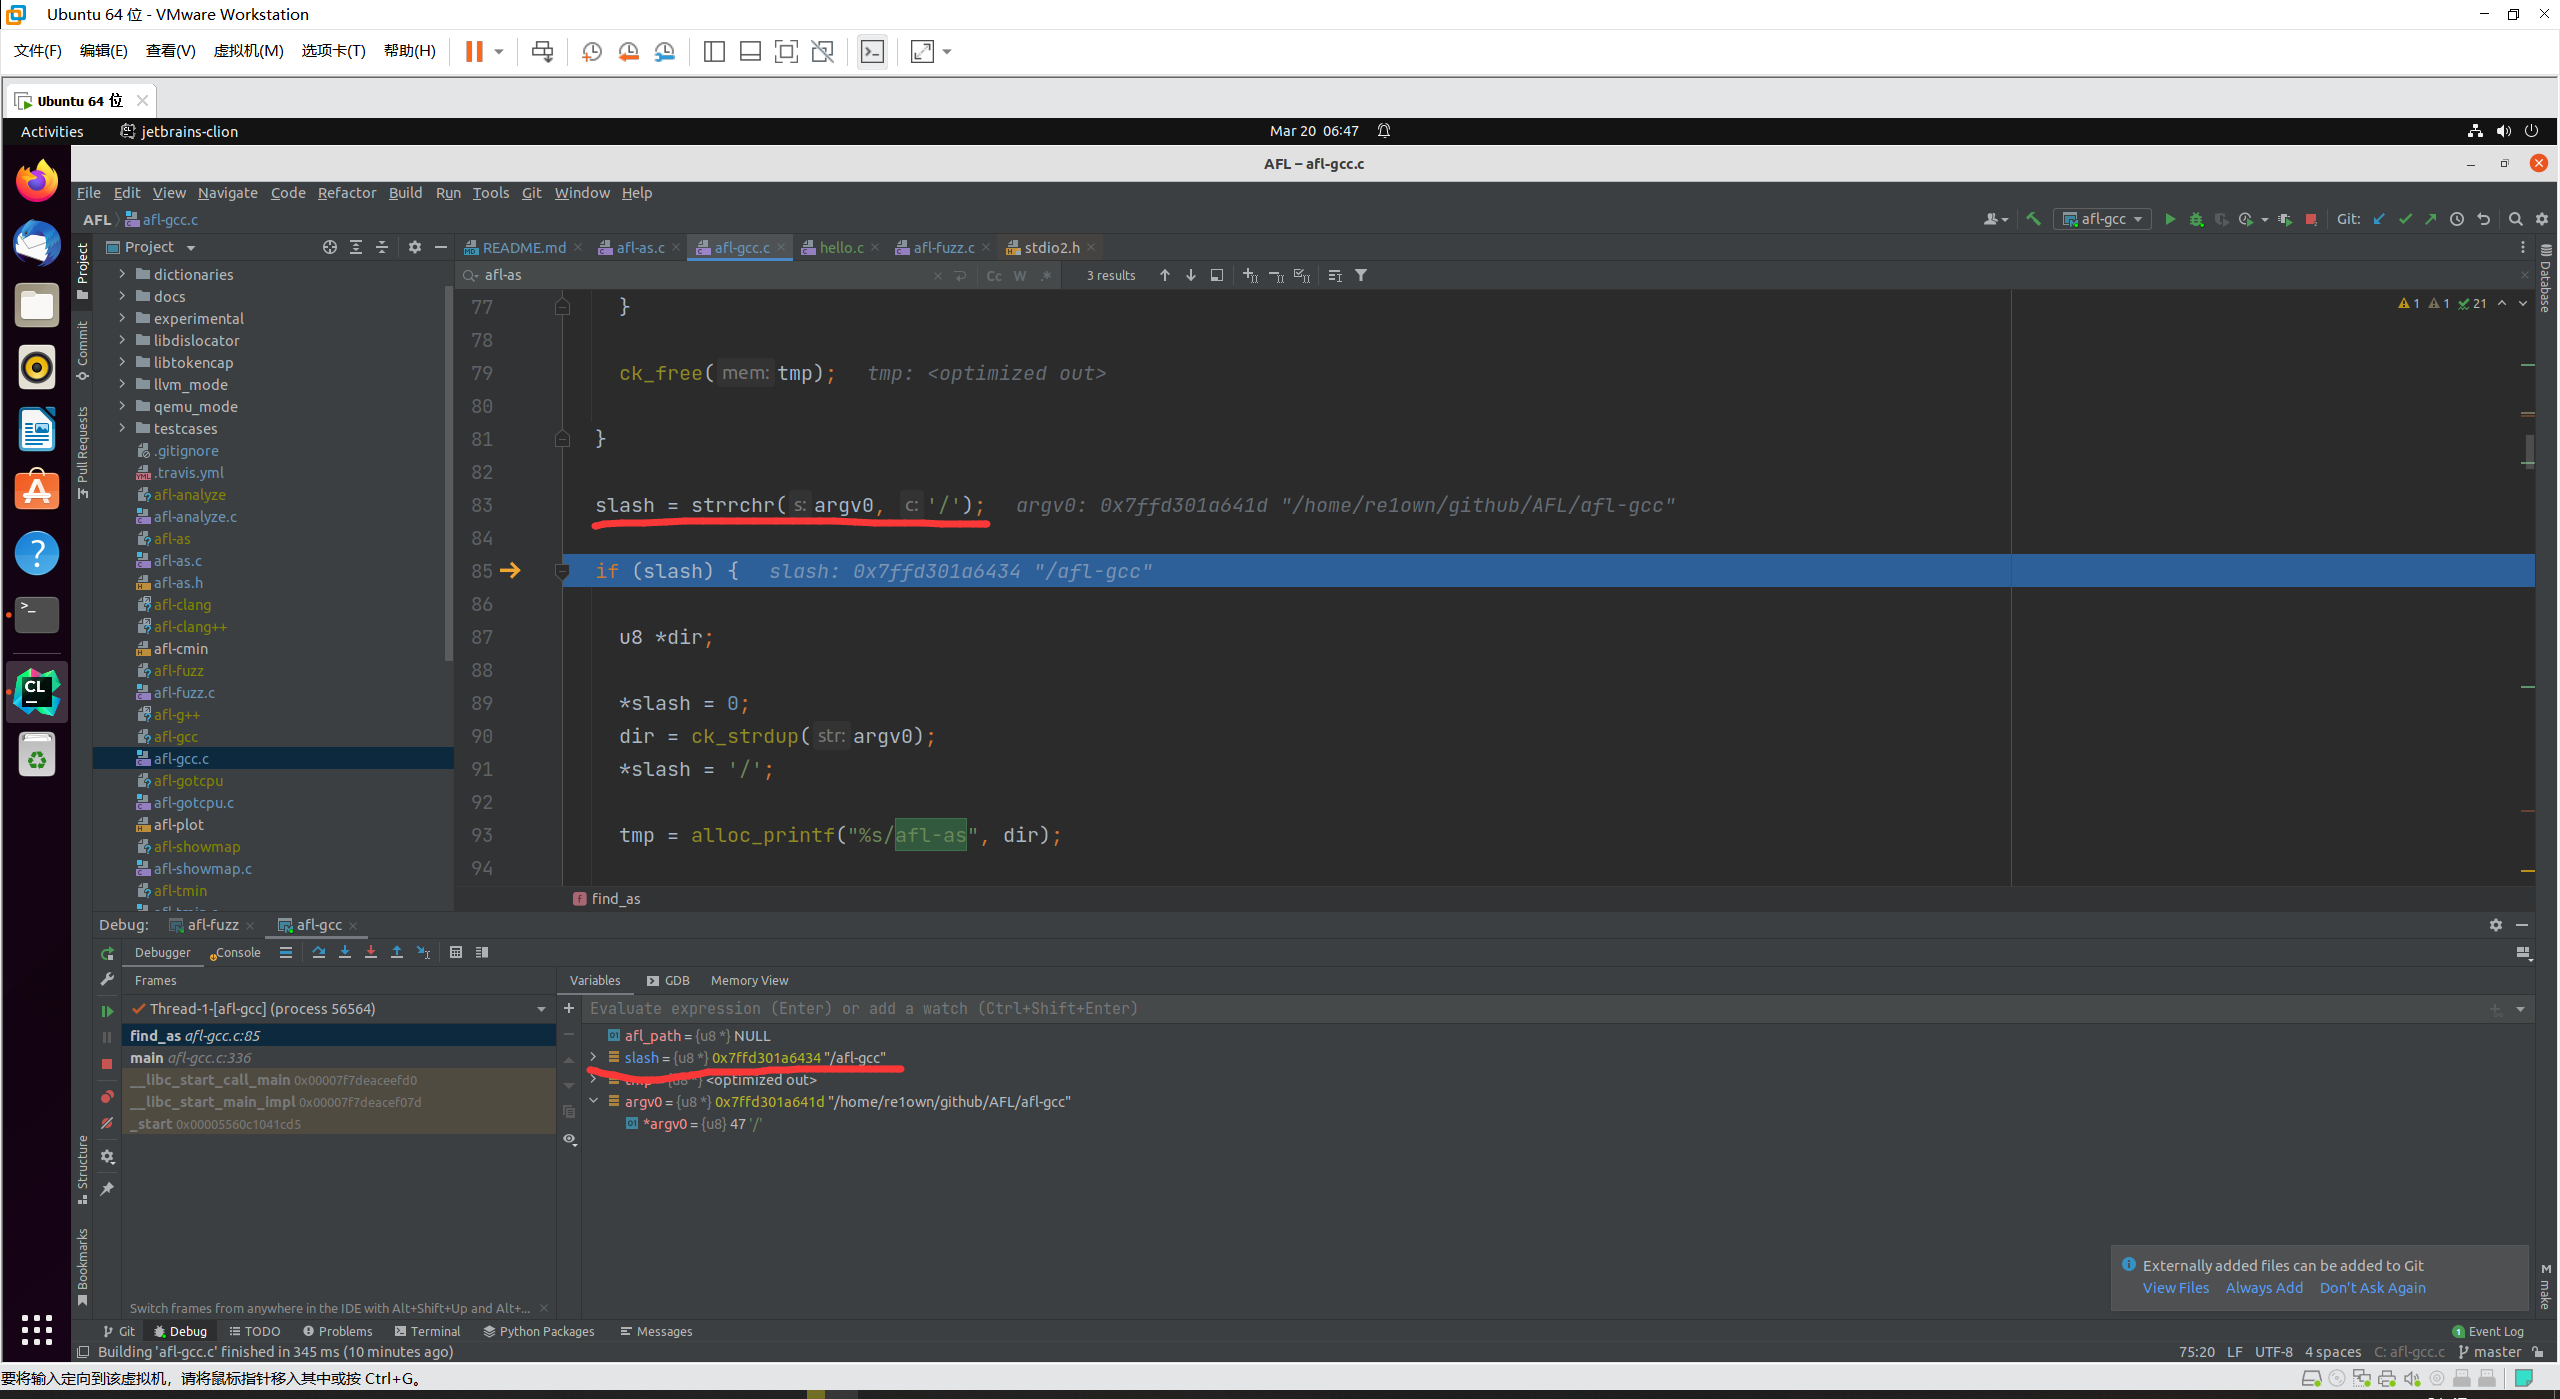Step over in debugger toolbar
Screen dimensions: 2560x1399
click(x=318, y=952)
